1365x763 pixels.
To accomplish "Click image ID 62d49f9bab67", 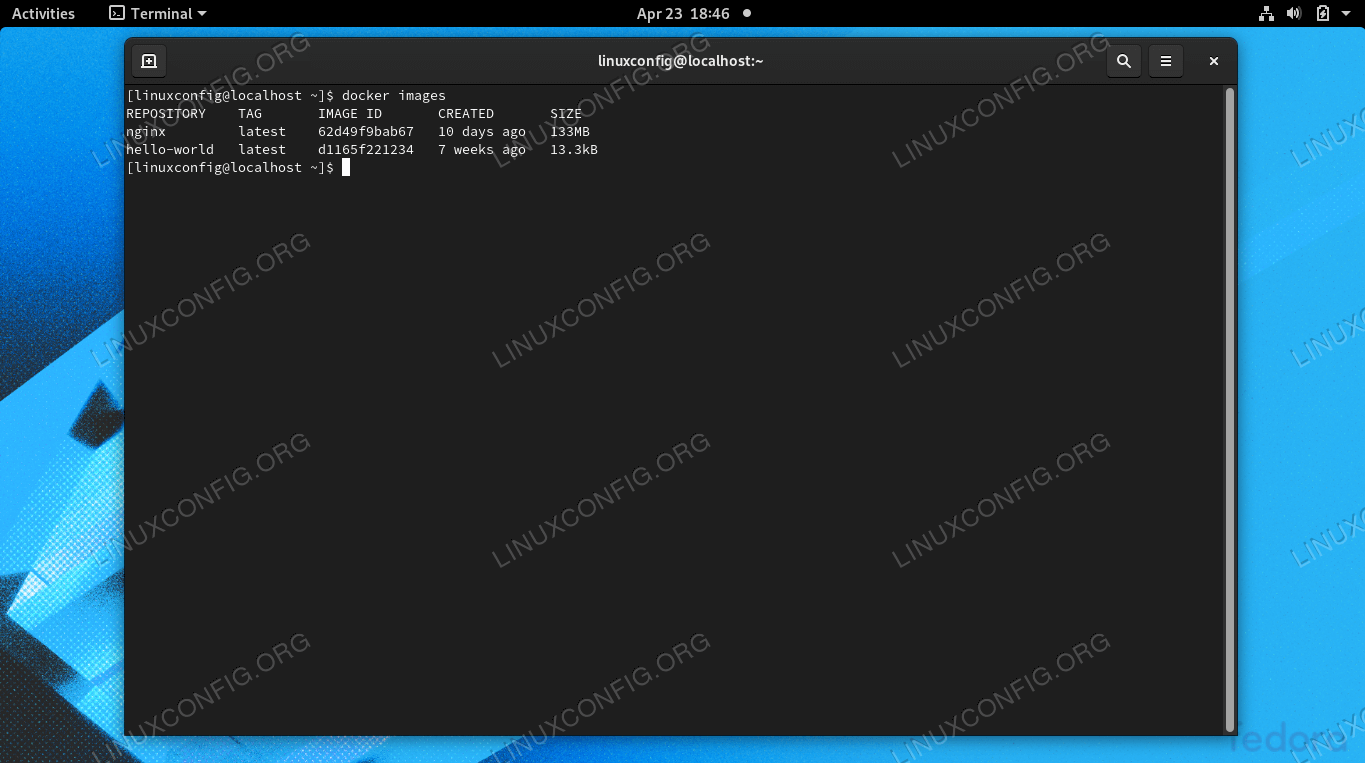I will pyautogui.click(x=366, y=132).
